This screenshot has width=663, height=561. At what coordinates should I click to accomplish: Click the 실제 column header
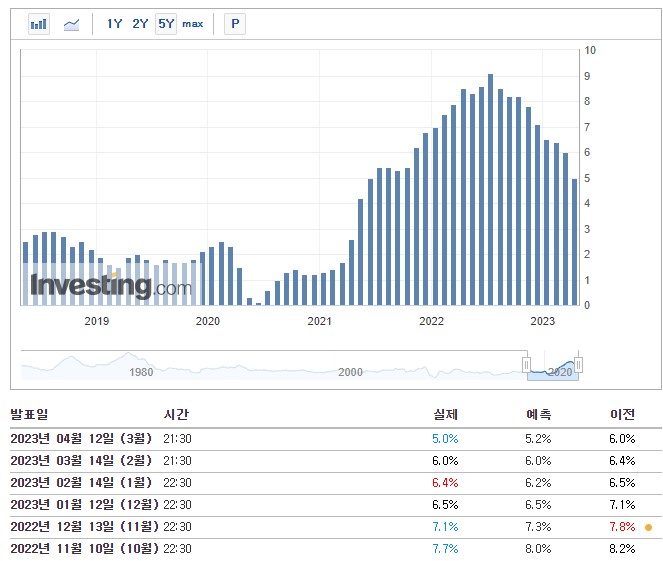coord(445,414)
